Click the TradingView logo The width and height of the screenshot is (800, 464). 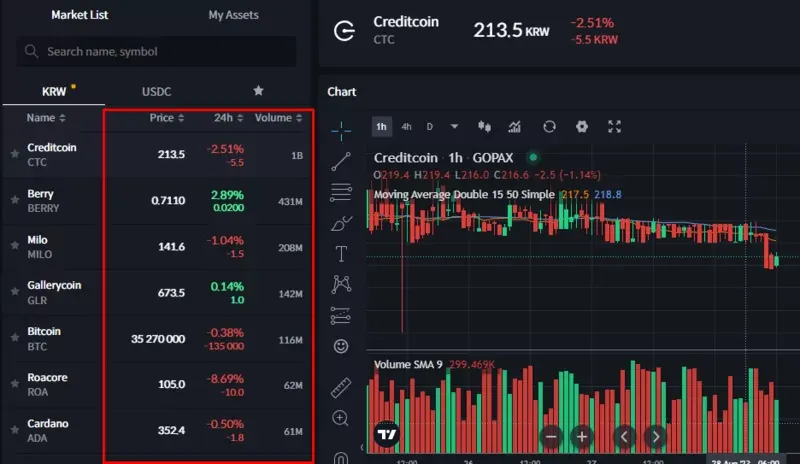(x=386, y=434)
